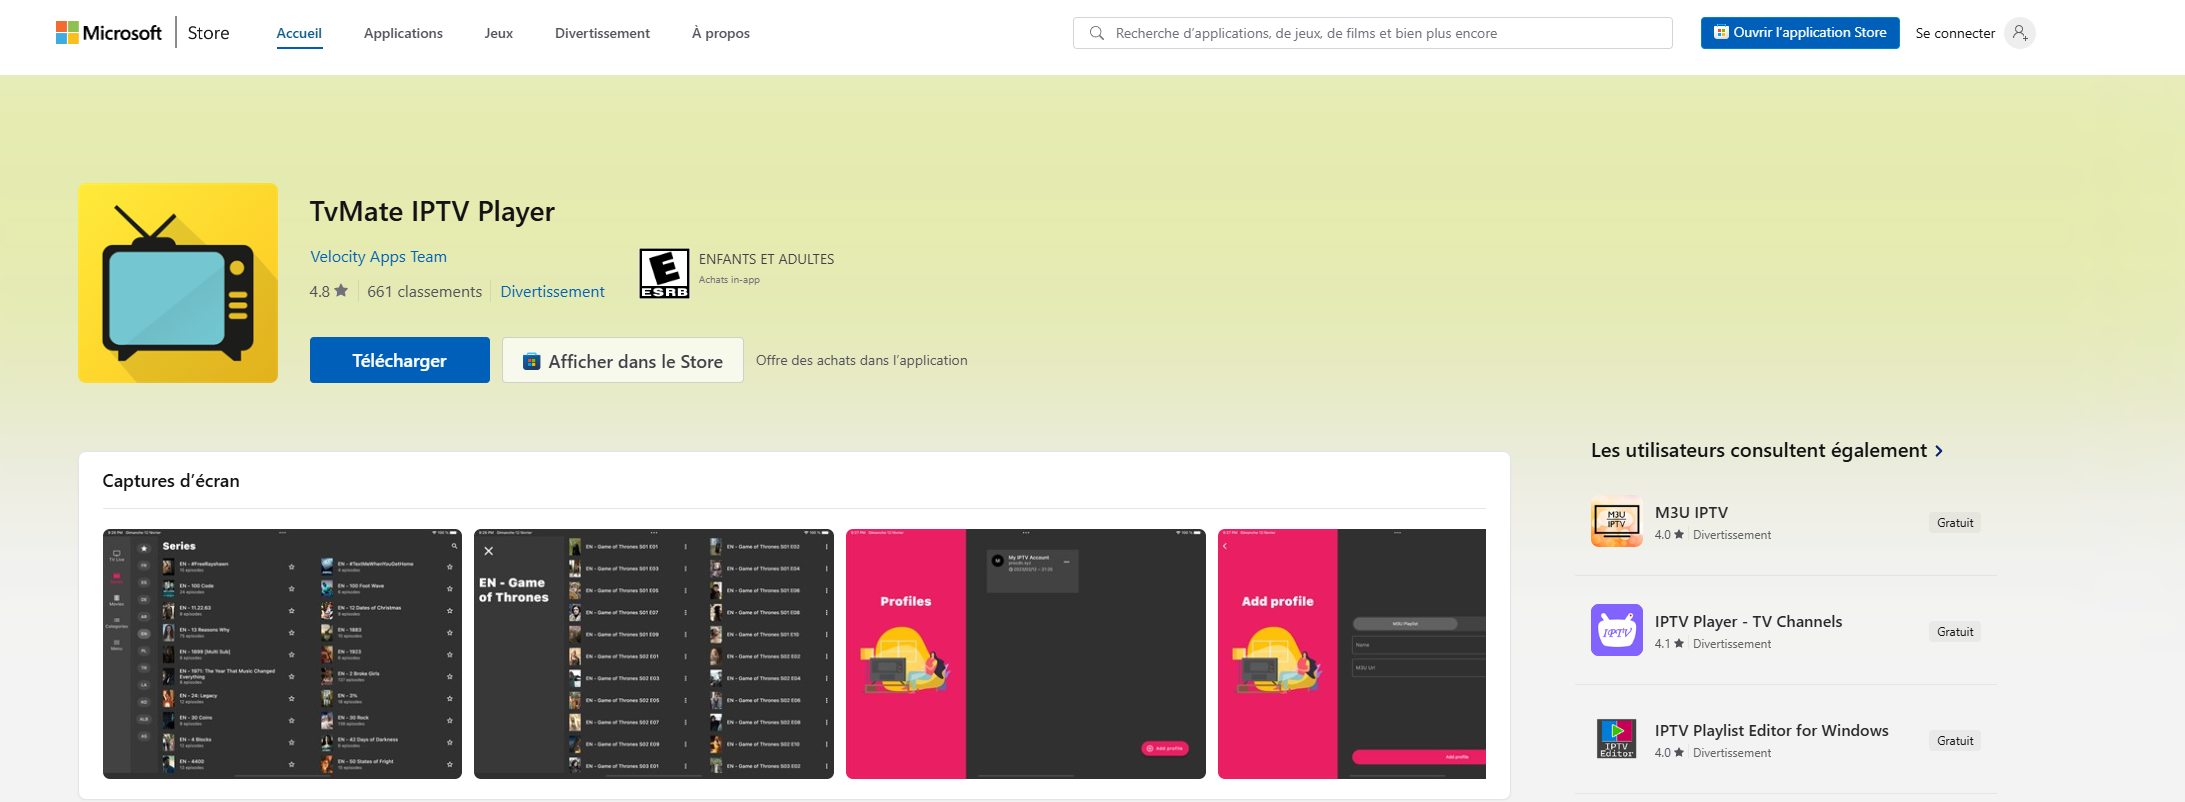Screen dimensions: 2185x802
Task: Click Se connecter link
Action: pyautogui.click(x=1955, y=33)
